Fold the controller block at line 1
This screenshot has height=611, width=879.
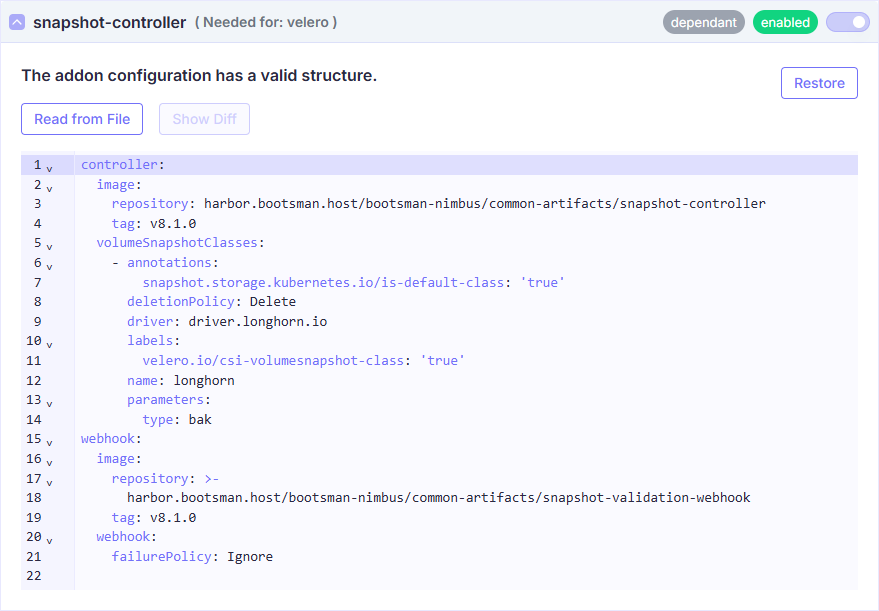click(x=50, y=167)
